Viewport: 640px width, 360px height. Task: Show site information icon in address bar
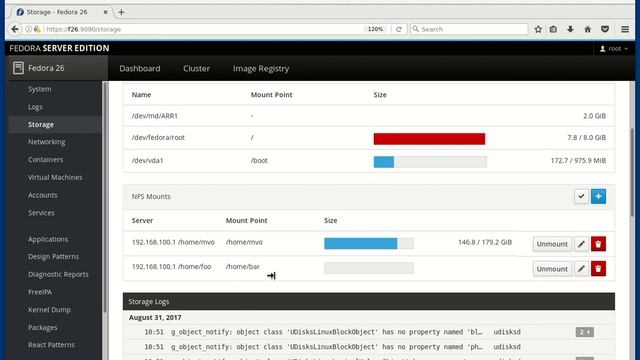28,29
